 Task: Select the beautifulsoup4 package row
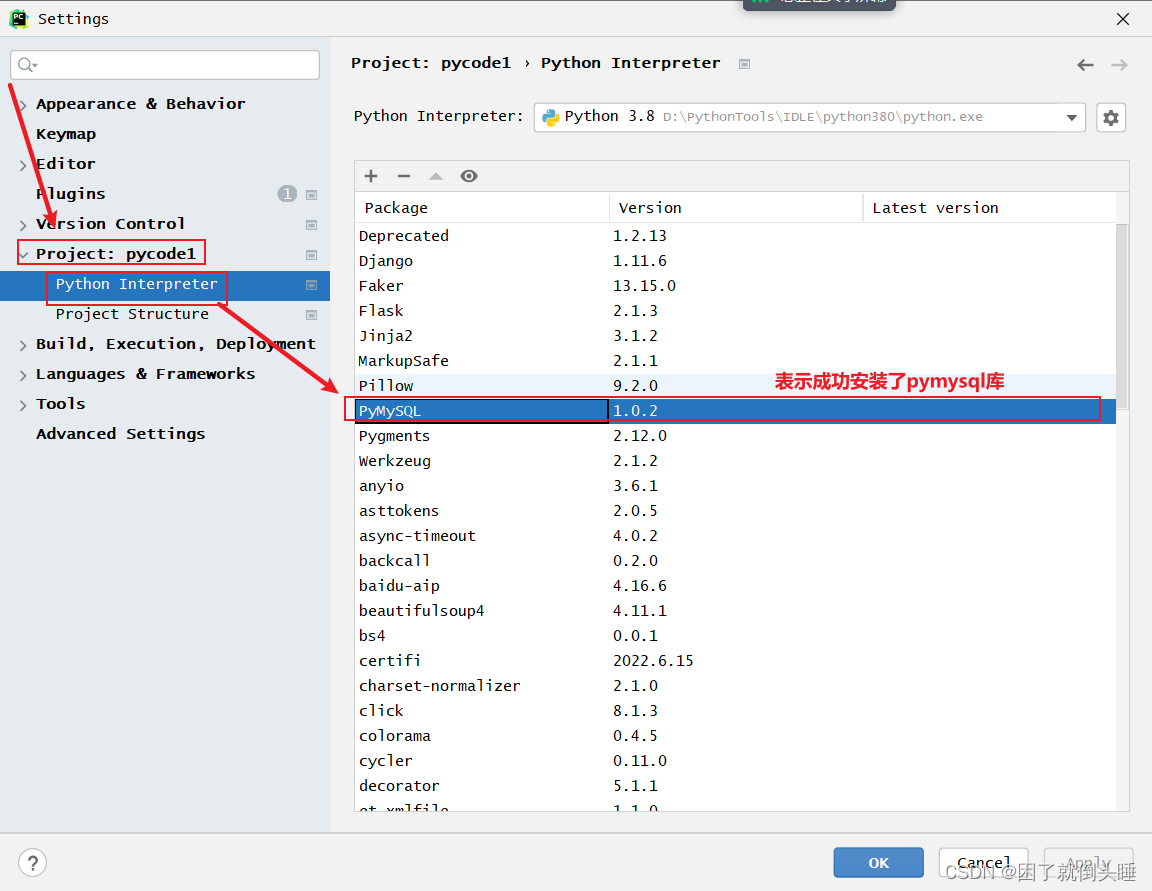735,610
